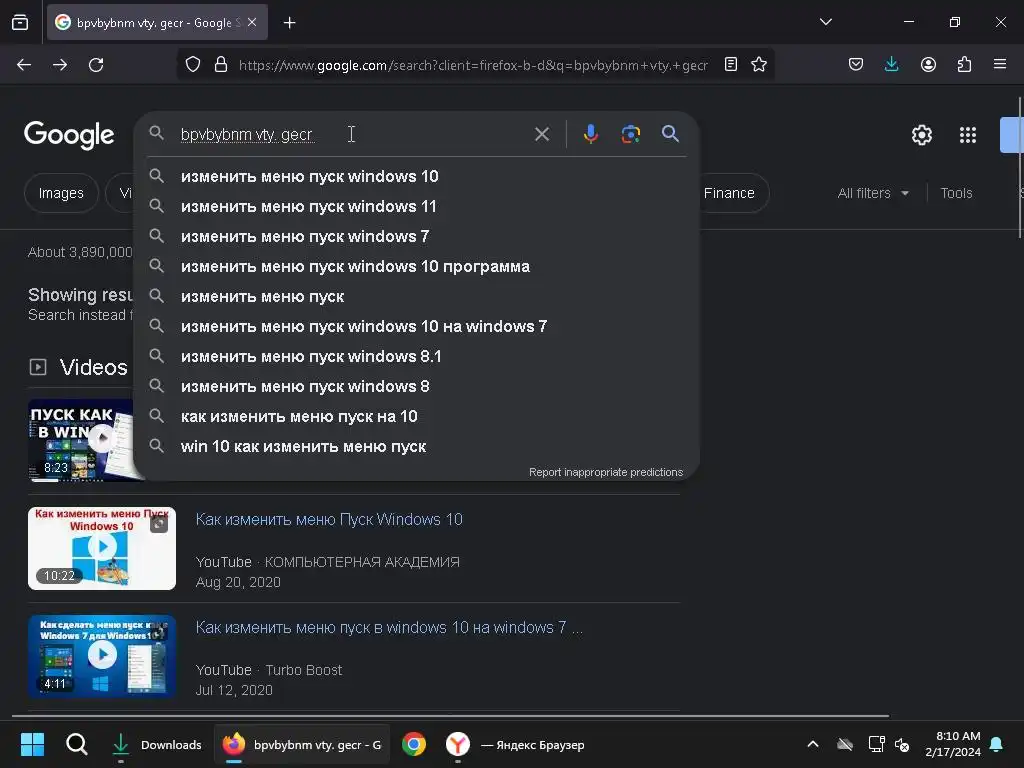
Task: Pick suggestion изменить меню пуск windows 8.1
Action: (x=416, y=357)
